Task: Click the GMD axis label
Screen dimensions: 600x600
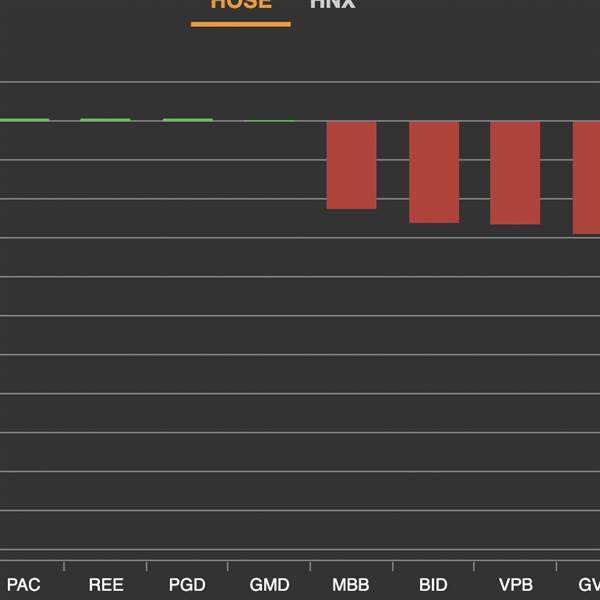Action: [x=269, y=585]
